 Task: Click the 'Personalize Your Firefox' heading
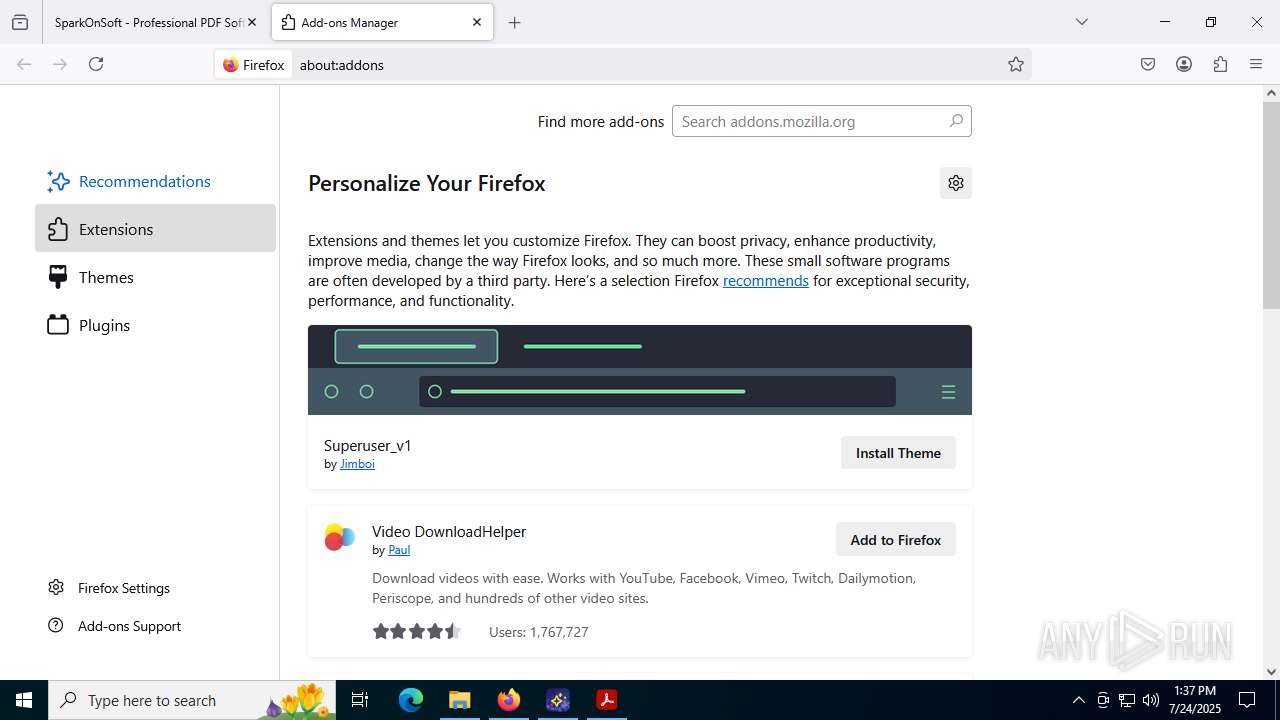pos(427,184)
